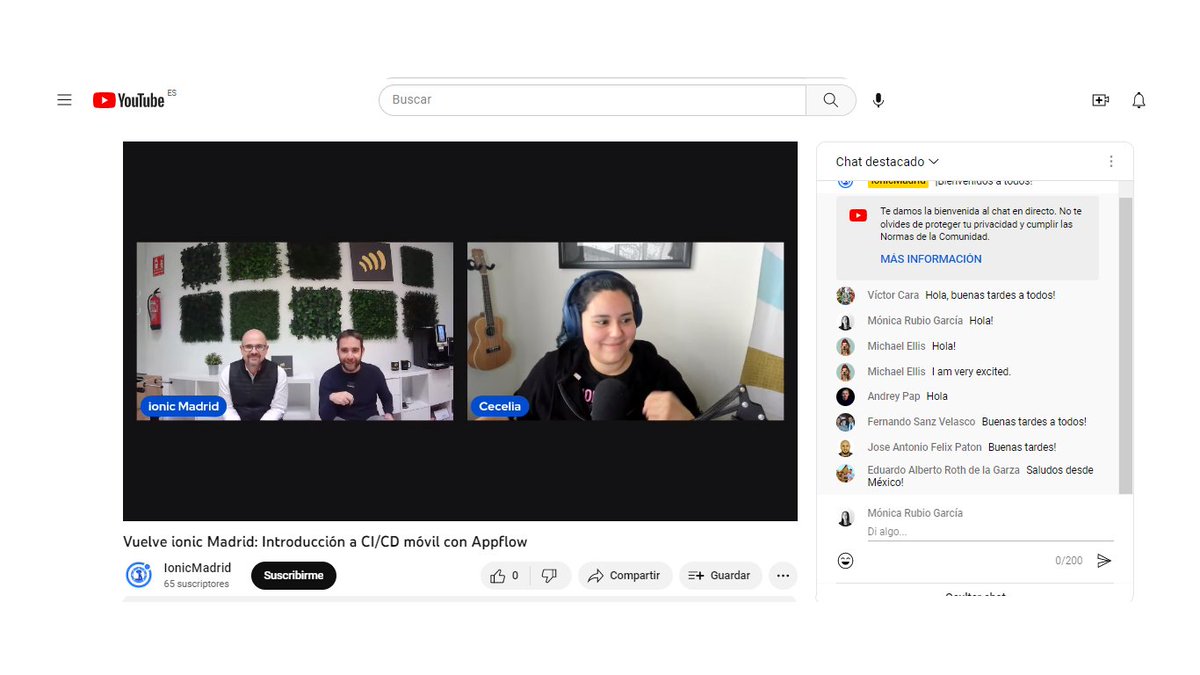Click Víctor Cara's avatar

[x=846, y=296]
